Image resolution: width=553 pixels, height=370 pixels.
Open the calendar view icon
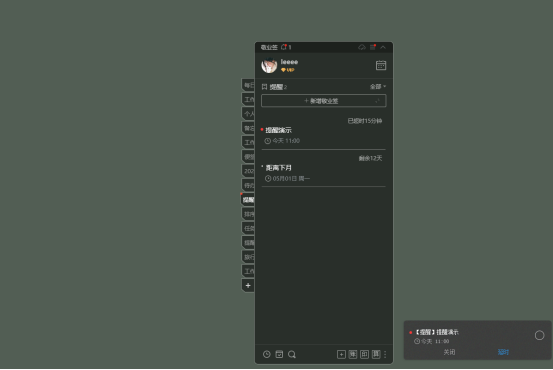(x=381, y=66)
